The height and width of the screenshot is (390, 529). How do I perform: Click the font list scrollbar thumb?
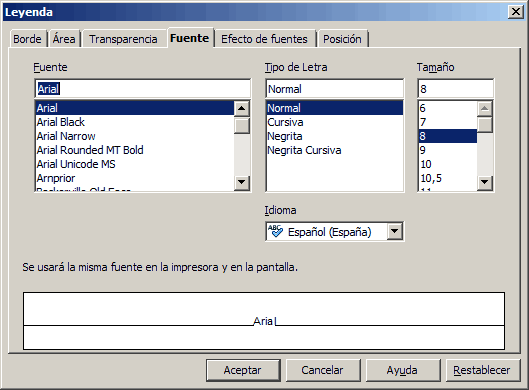coord(242,126)
